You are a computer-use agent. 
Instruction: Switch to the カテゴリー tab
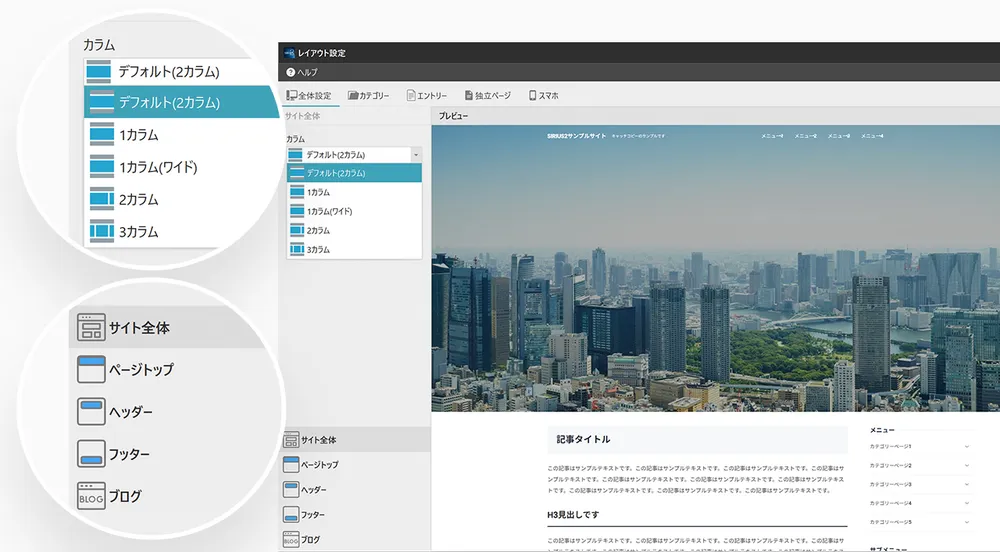click(x=369, y=96)
